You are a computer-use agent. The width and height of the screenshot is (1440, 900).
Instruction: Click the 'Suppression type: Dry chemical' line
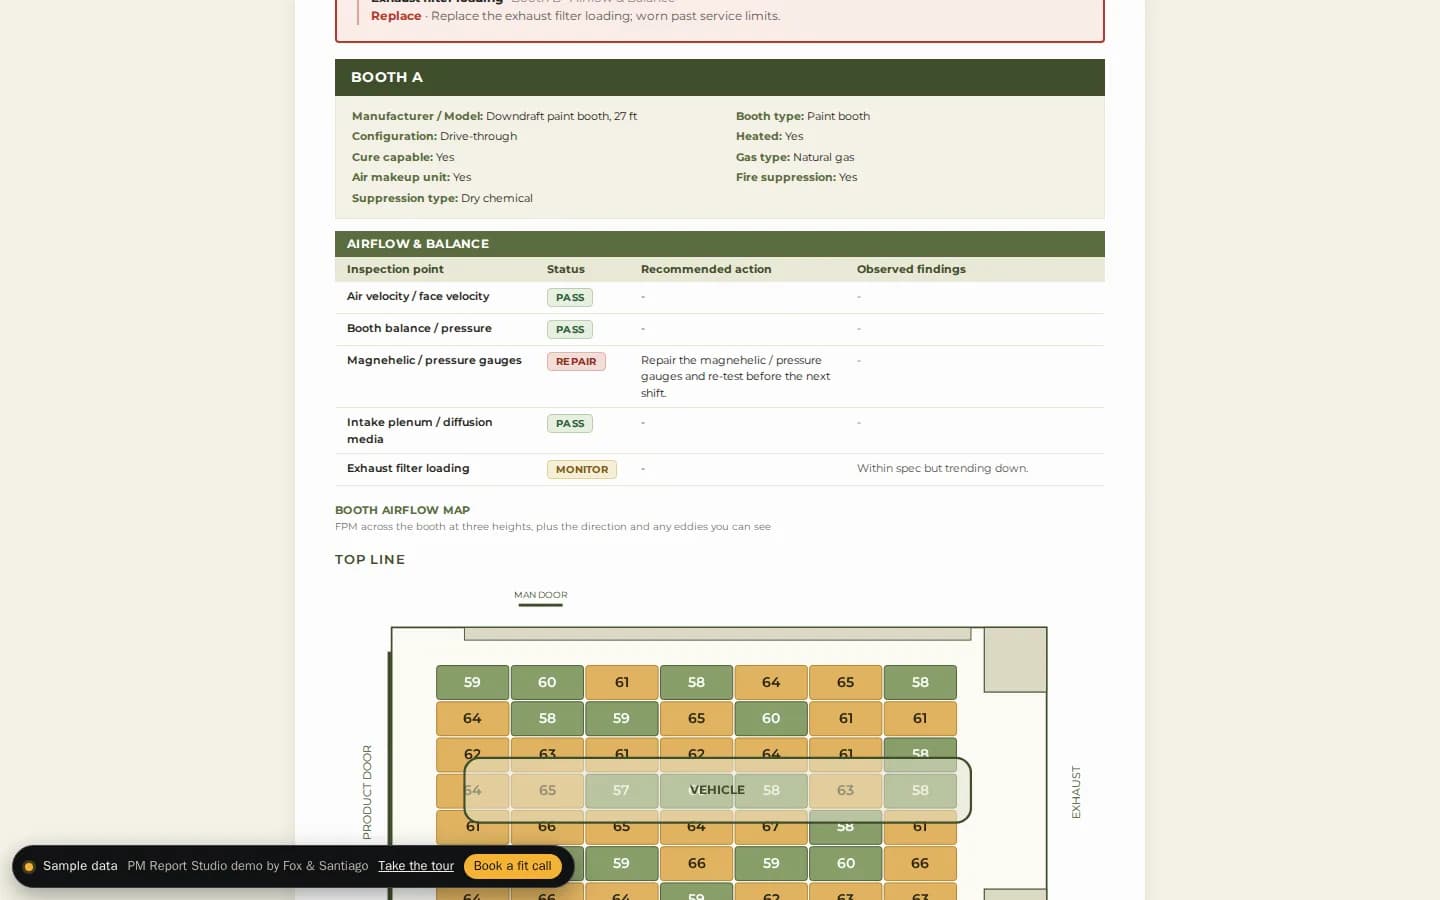pos(442,198)
